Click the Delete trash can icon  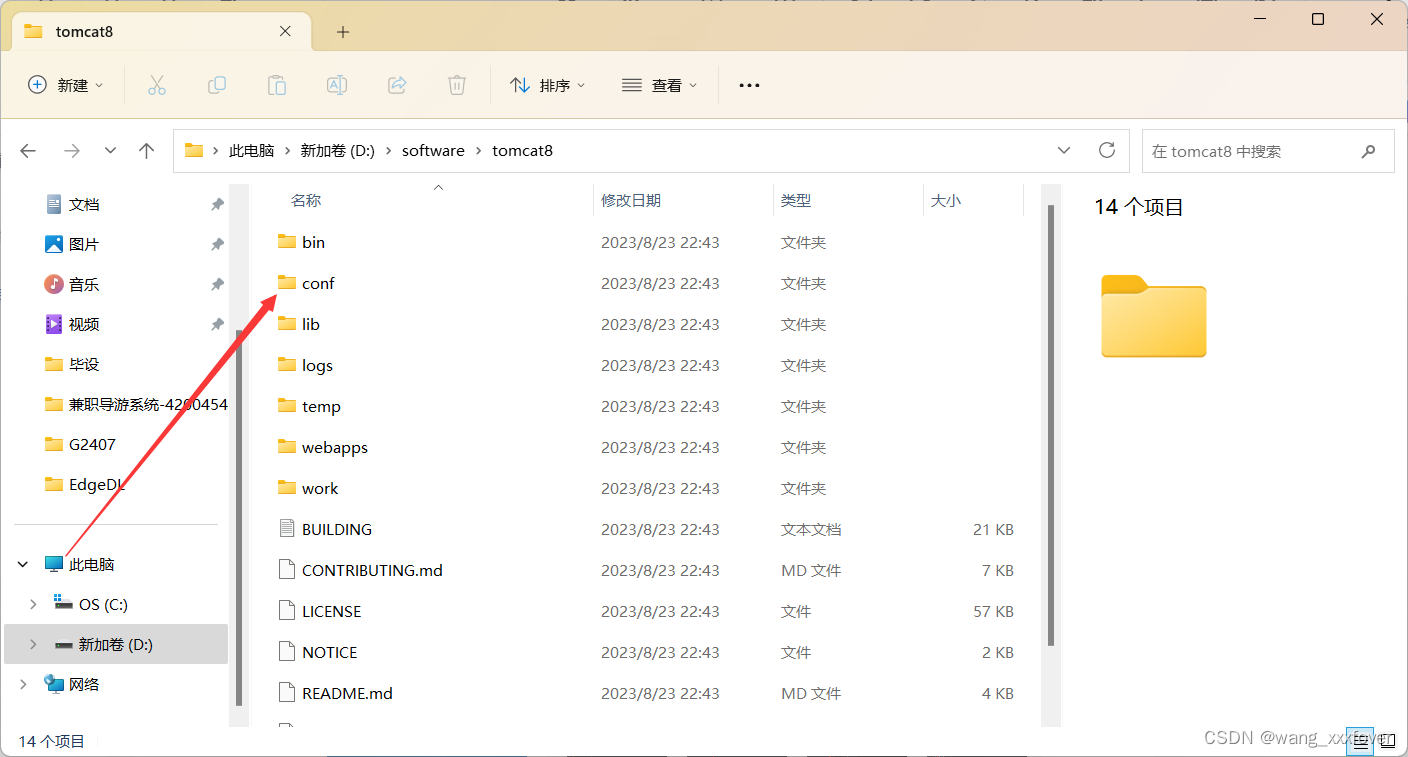click(457, 85)
